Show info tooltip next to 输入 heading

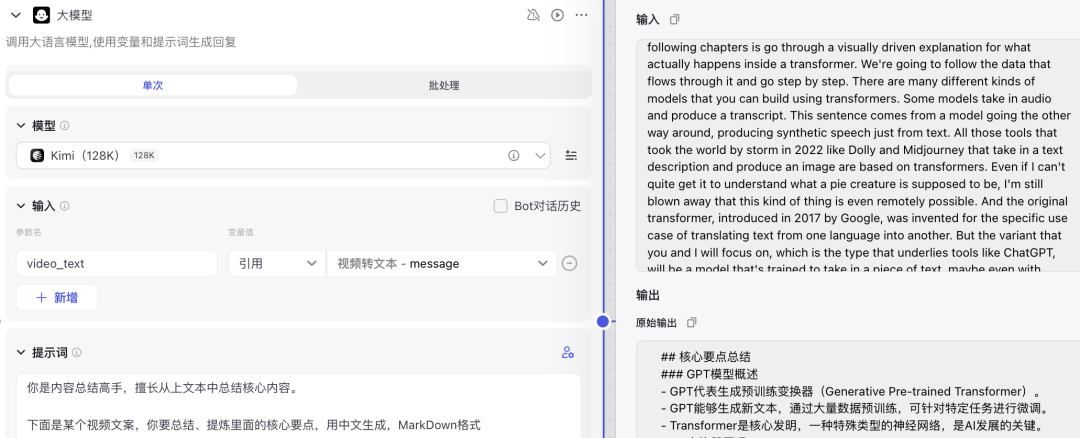tap(65, 206)
